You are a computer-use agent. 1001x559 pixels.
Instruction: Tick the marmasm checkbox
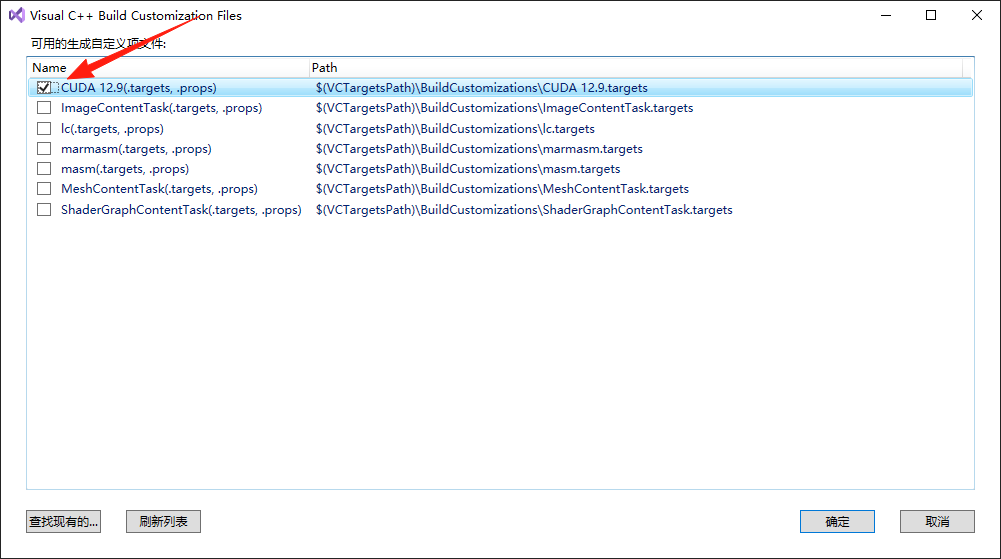44,149
